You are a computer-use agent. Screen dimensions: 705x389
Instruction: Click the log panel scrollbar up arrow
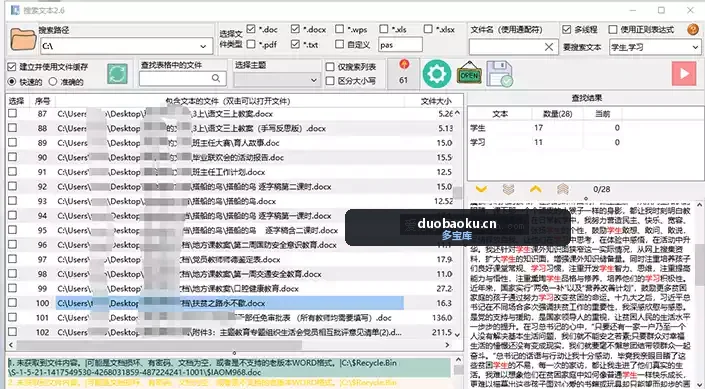pyautogui.click(x=458, y=360)
